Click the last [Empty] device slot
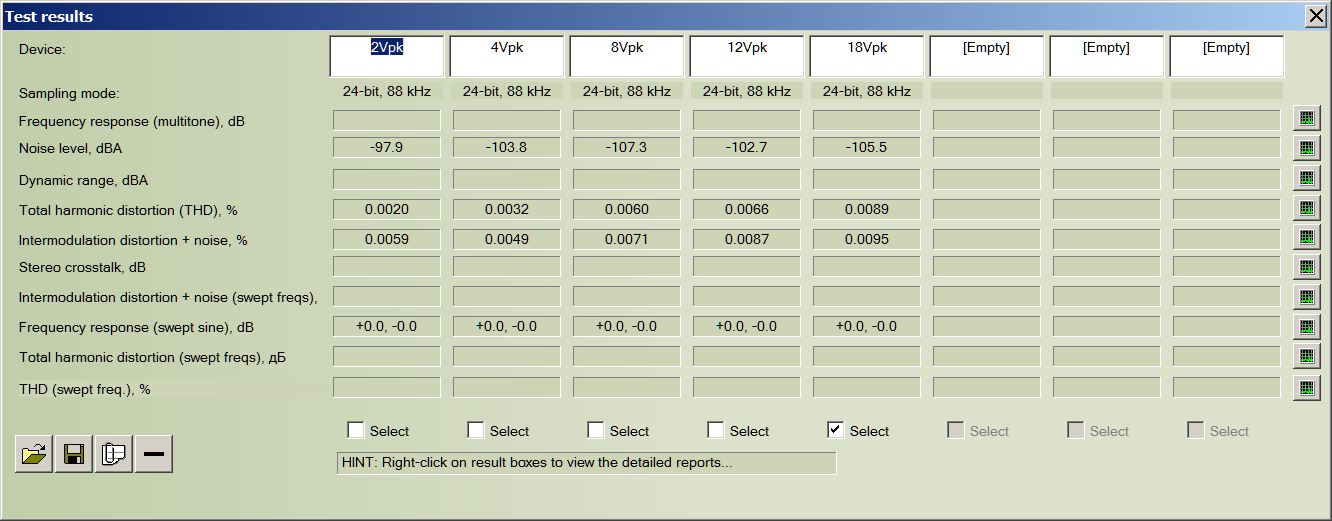This screenshot has width=1332, height=521. tap(1227, 56)
